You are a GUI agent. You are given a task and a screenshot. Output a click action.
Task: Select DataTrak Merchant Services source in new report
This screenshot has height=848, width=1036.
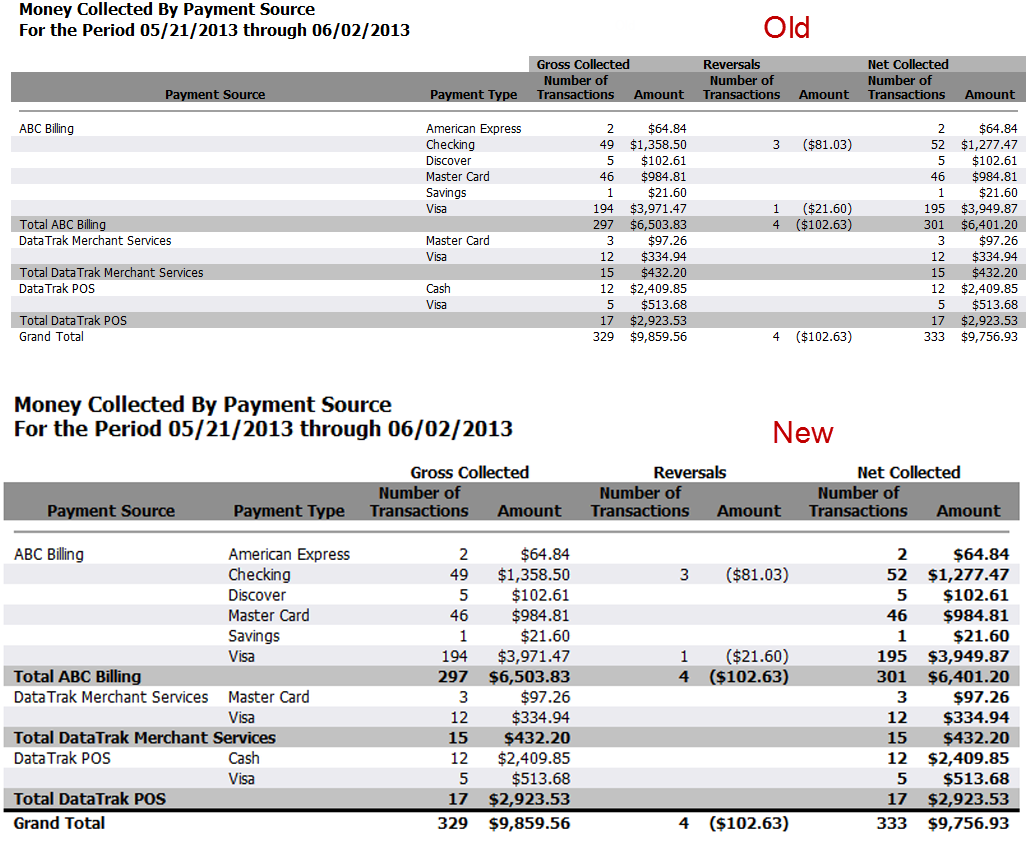point(111,697)
